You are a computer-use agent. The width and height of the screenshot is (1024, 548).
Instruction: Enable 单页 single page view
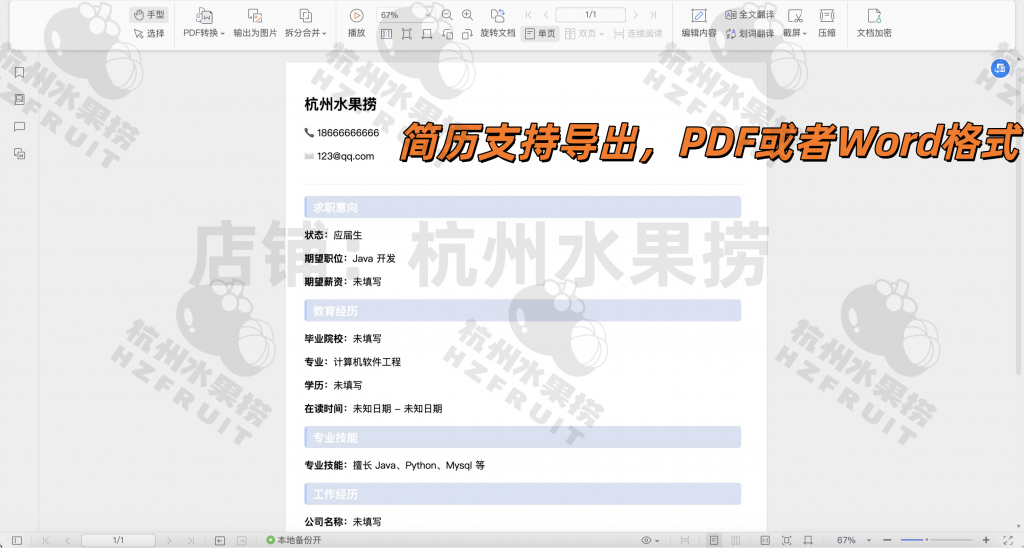pos(540,33)
